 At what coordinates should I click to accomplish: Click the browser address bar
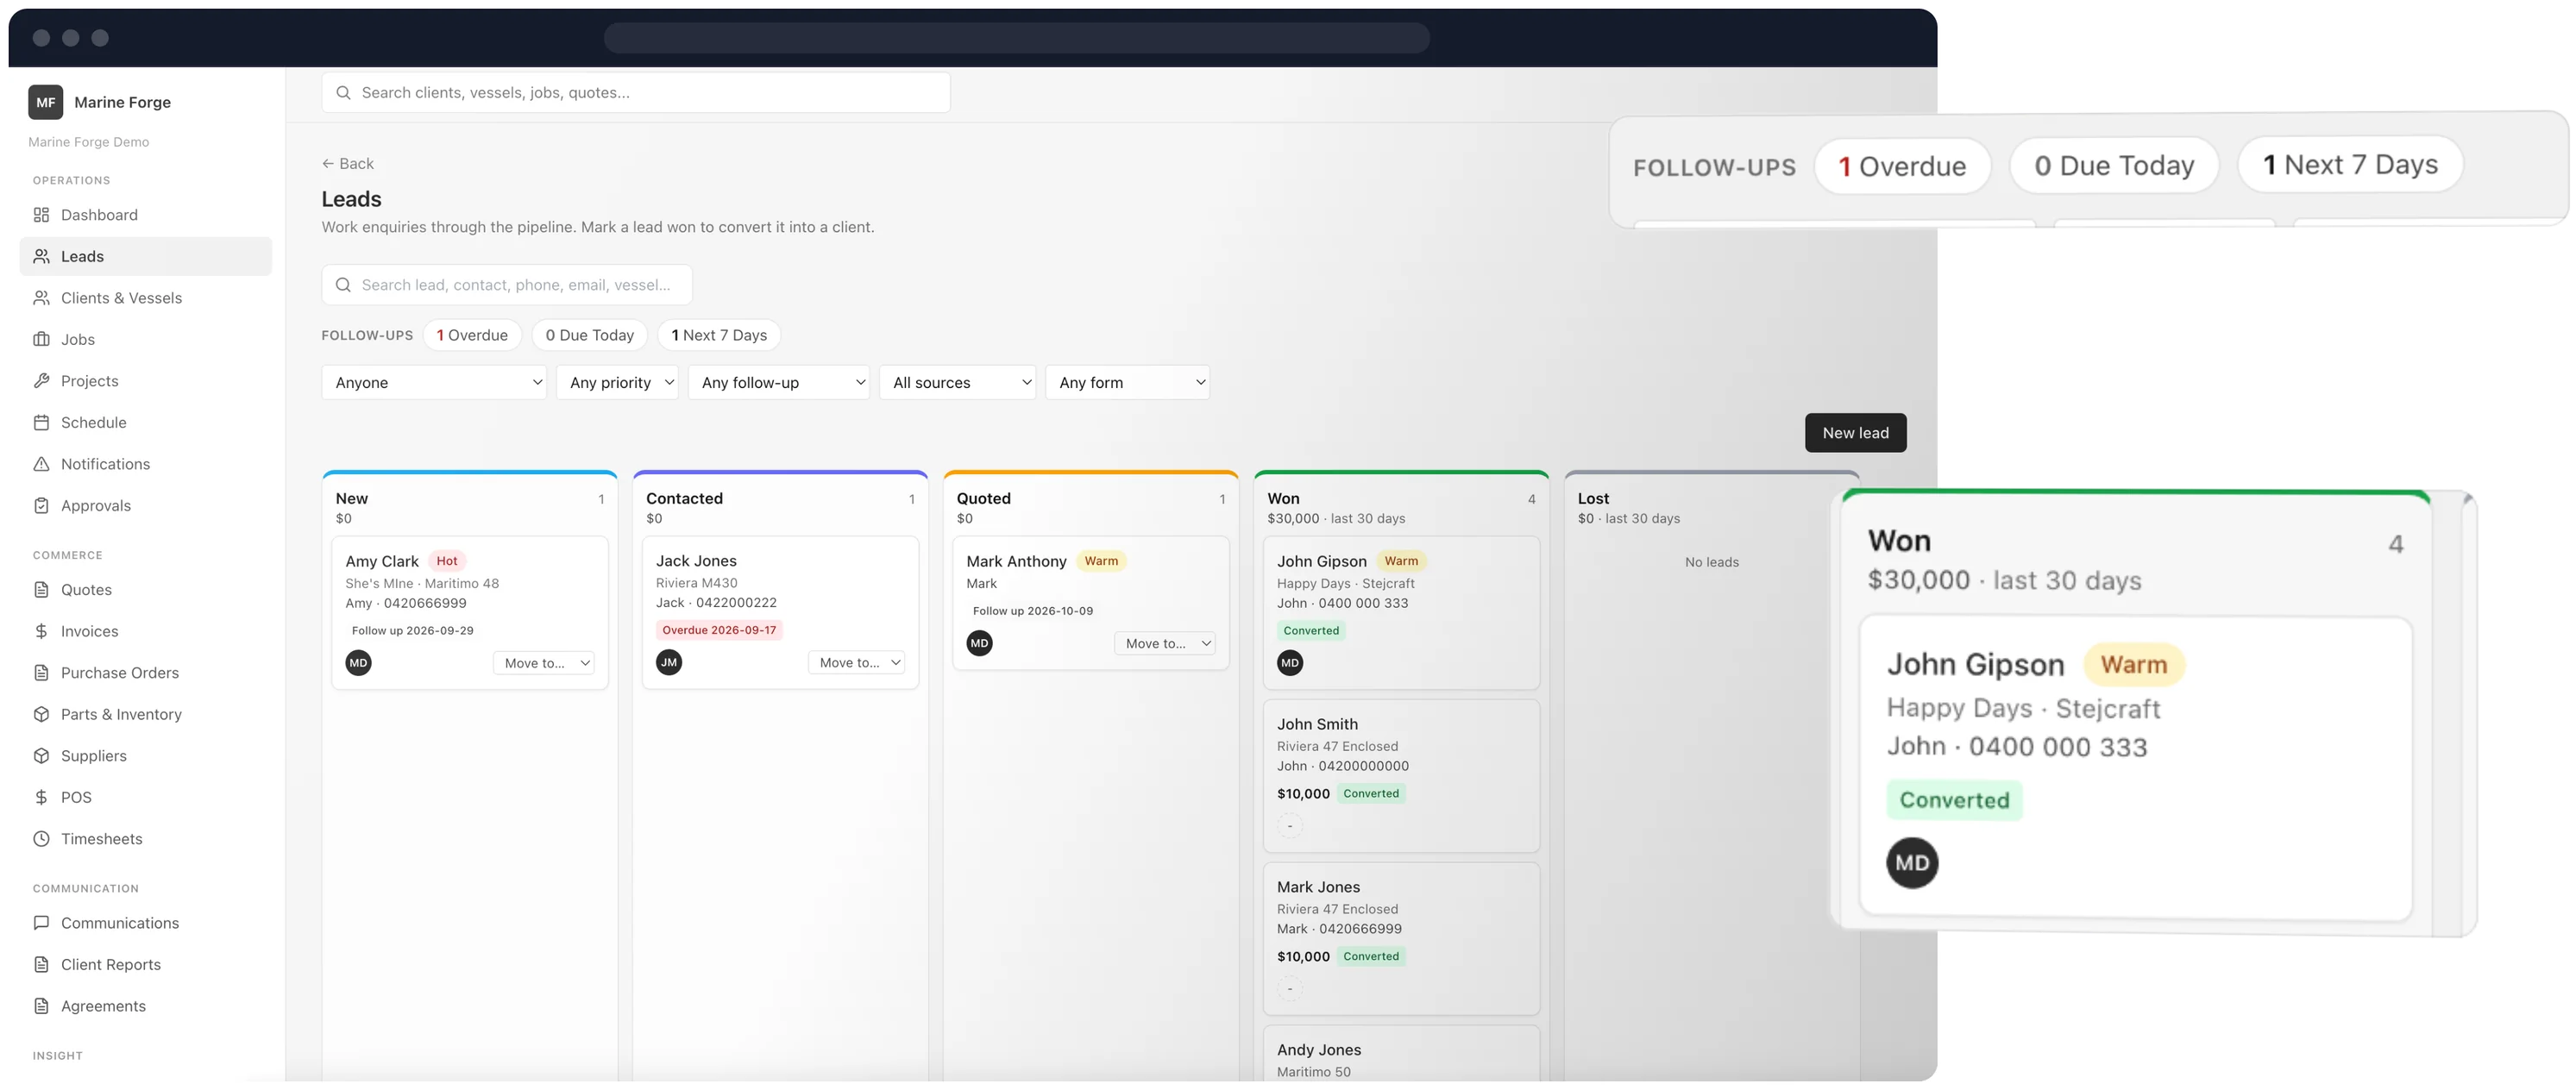[x=1016, y=38]
